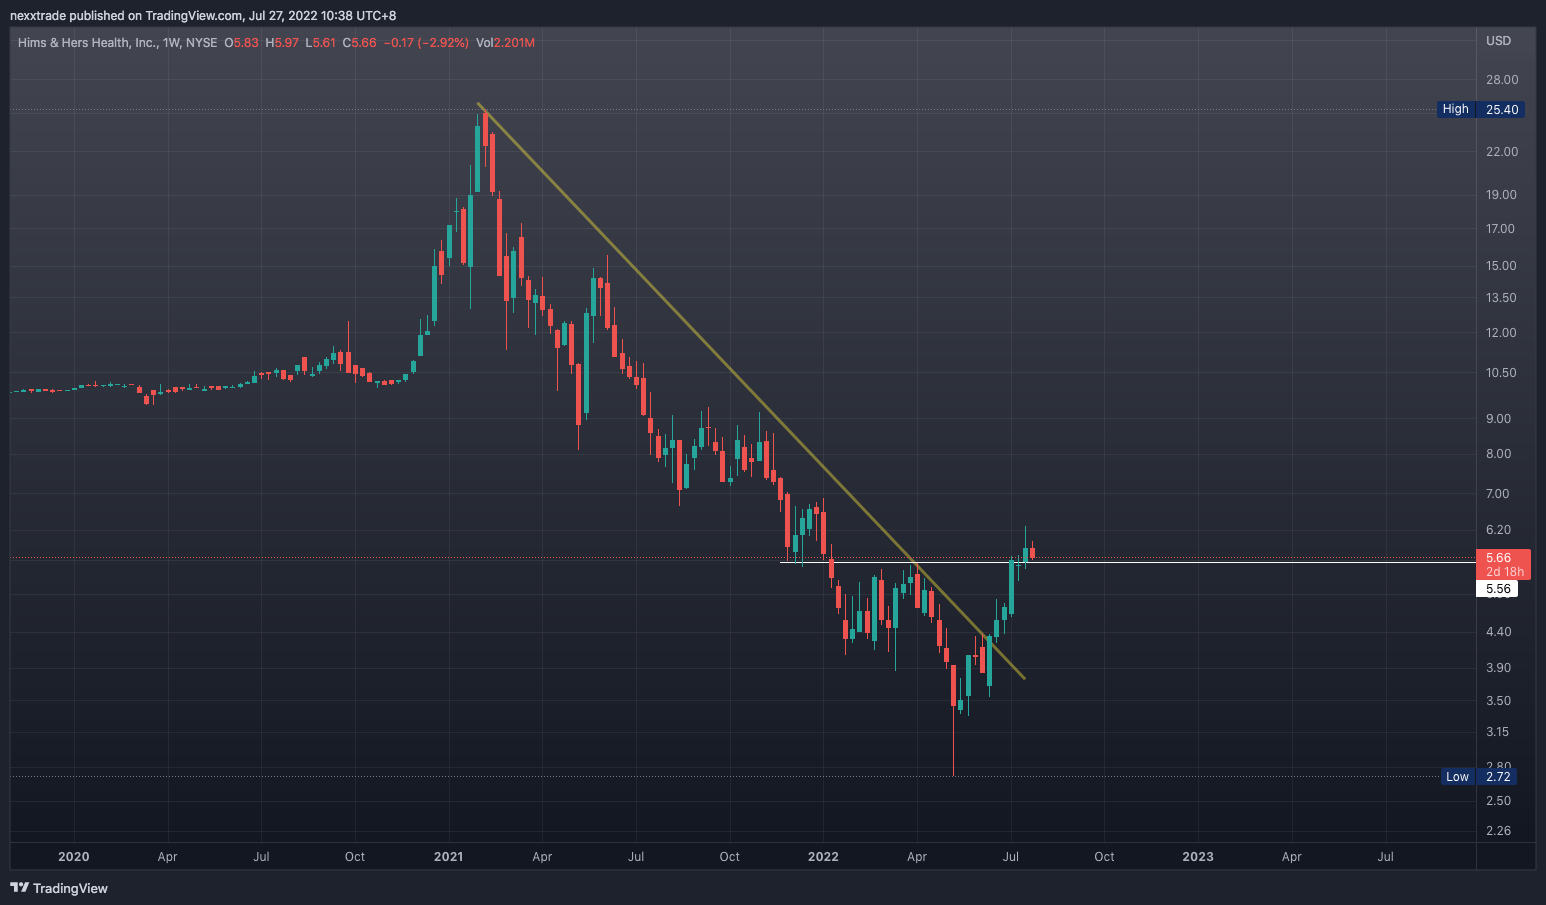This screenshot has width=1546, height=905.
Task: Click the 28.00 price axis label
Action: pyautogui.click(x=1502, y=80)
